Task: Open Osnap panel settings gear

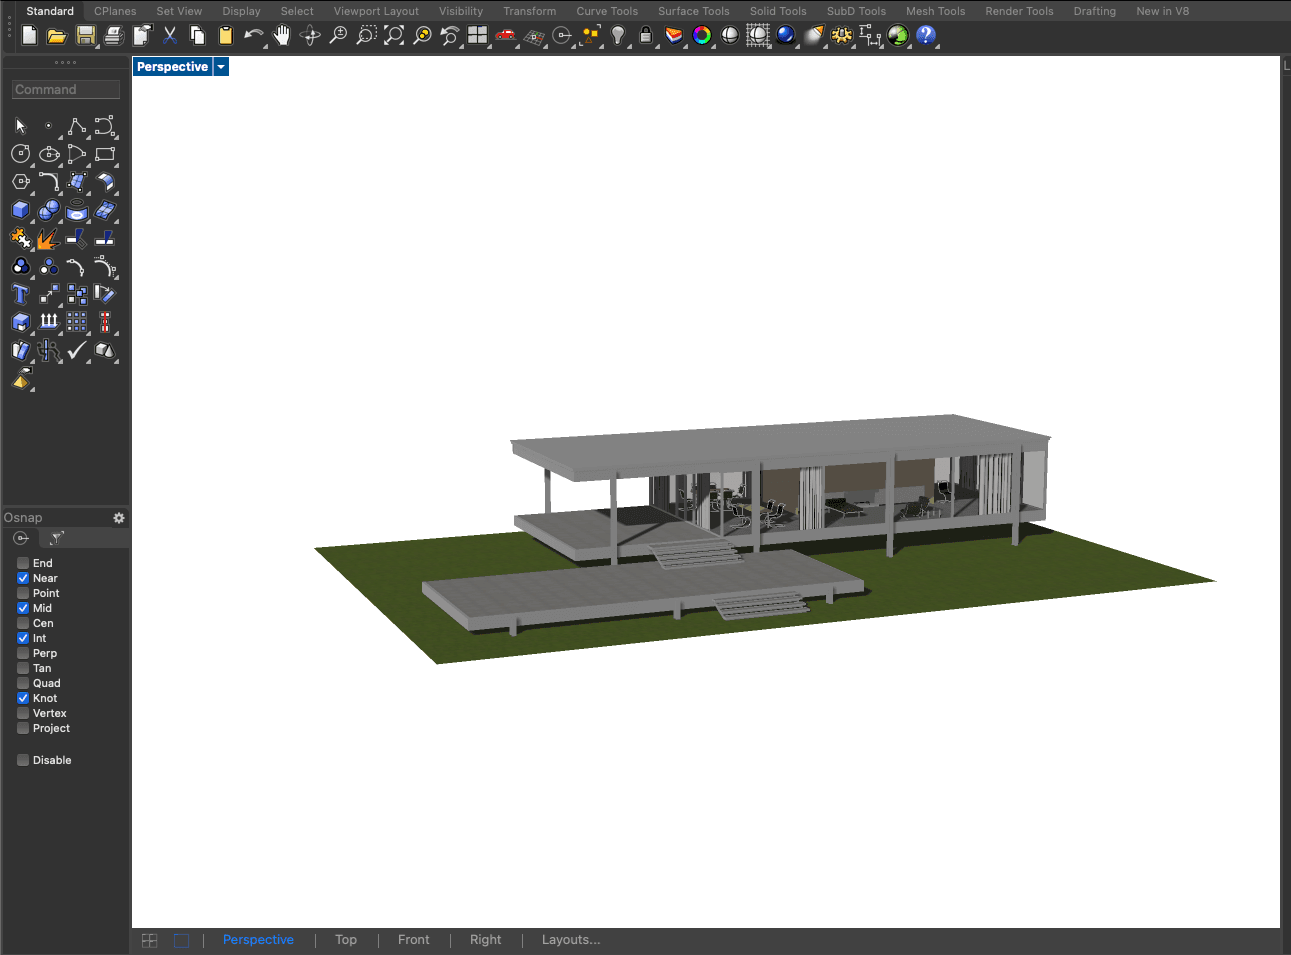Action: pos(119,518)
